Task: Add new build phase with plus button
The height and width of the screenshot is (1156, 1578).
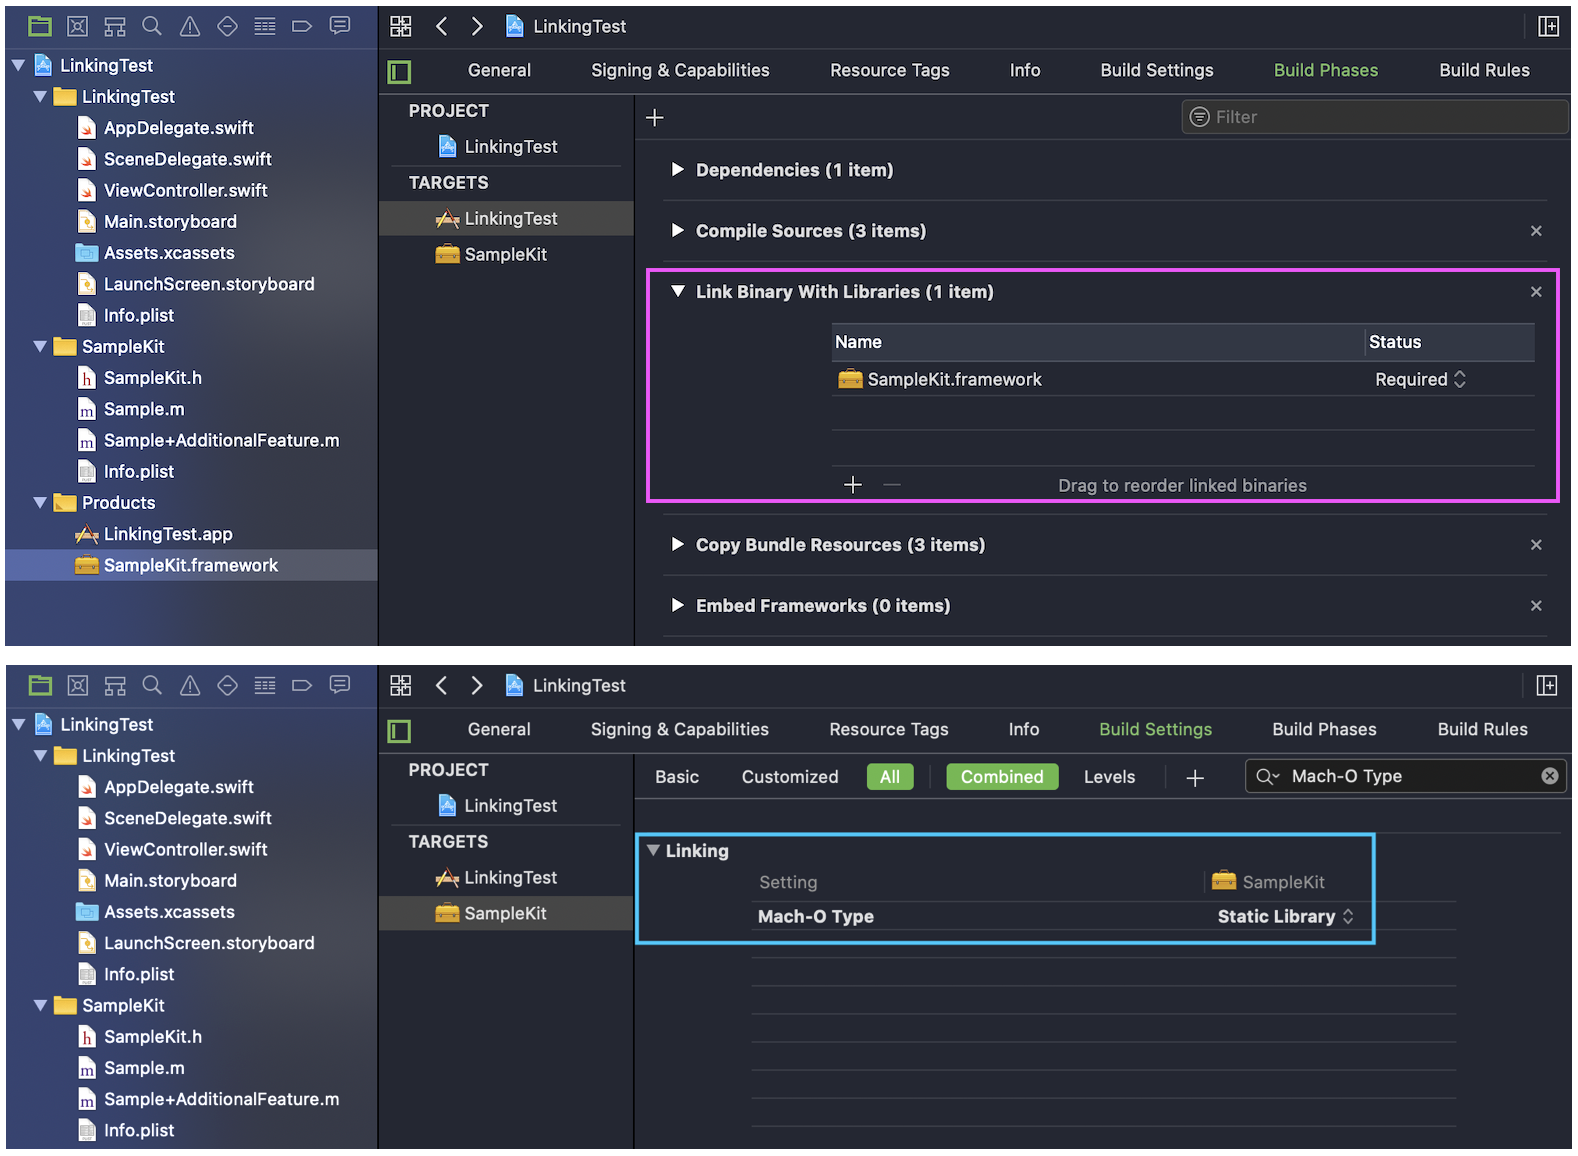Action: (655, 118)
